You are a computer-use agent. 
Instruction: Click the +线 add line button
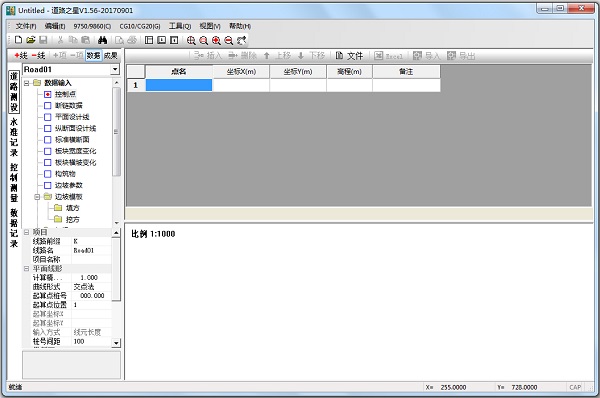tap(21, 55)
